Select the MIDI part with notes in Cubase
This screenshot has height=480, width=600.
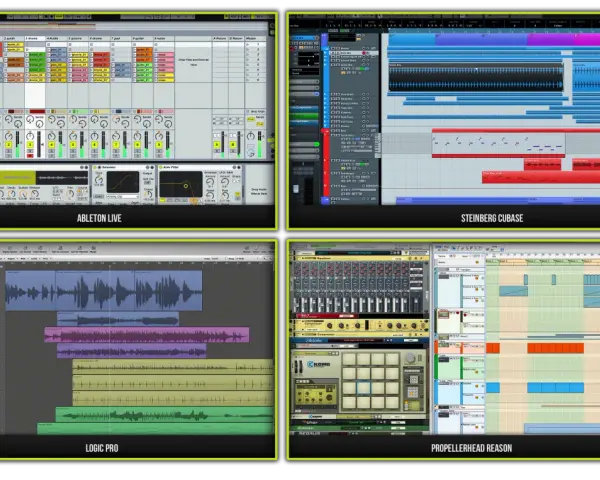click(x=499, y=144)
